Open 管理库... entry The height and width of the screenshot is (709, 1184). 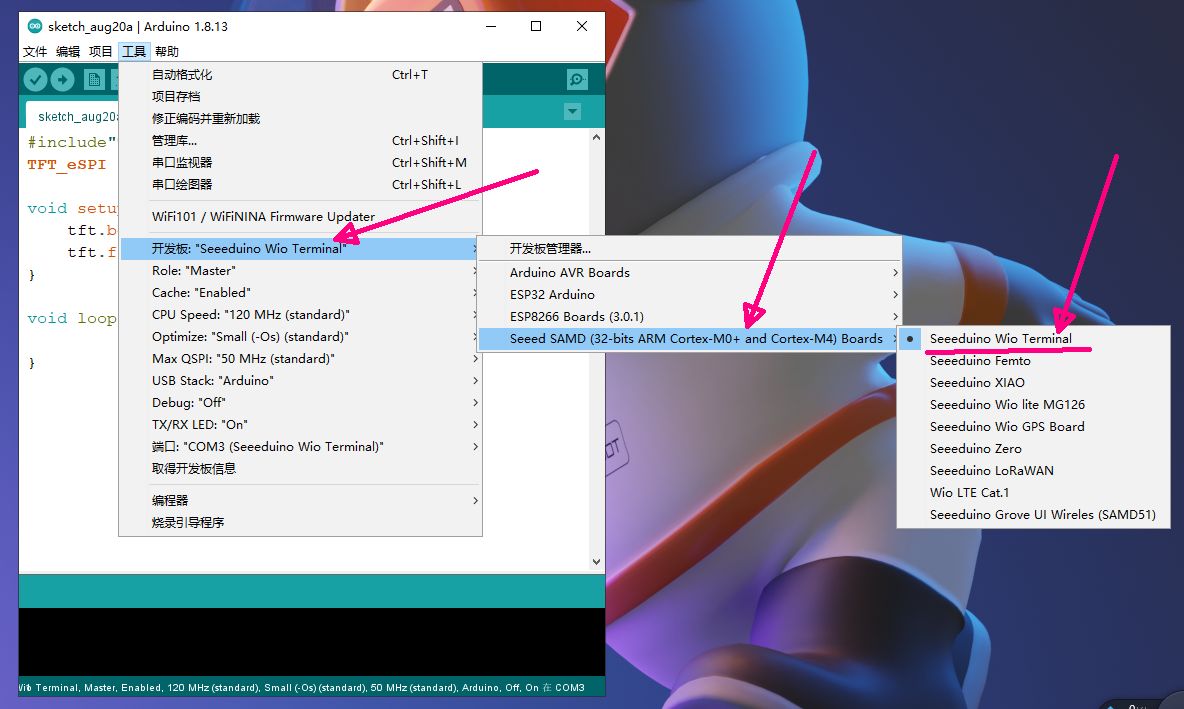pyautogui.click(x=301, y=140)
